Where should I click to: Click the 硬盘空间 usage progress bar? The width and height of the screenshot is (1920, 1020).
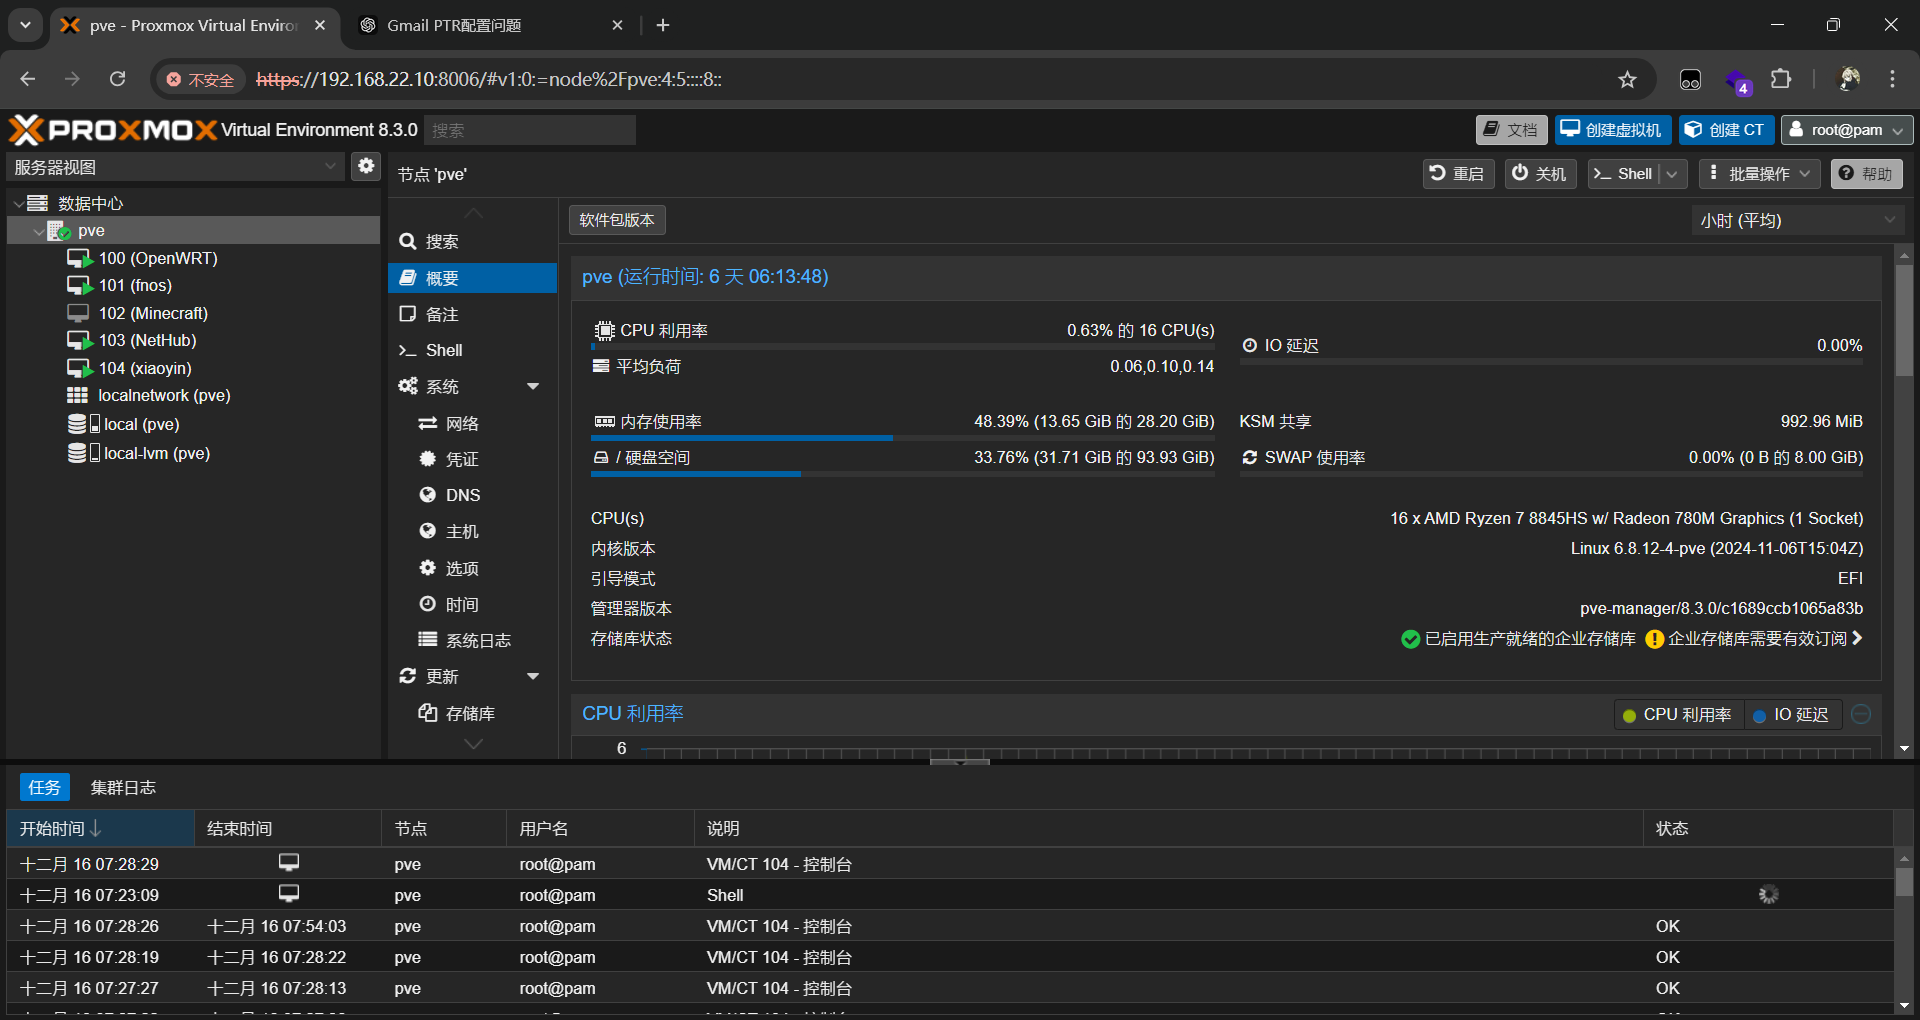point(903,474)
